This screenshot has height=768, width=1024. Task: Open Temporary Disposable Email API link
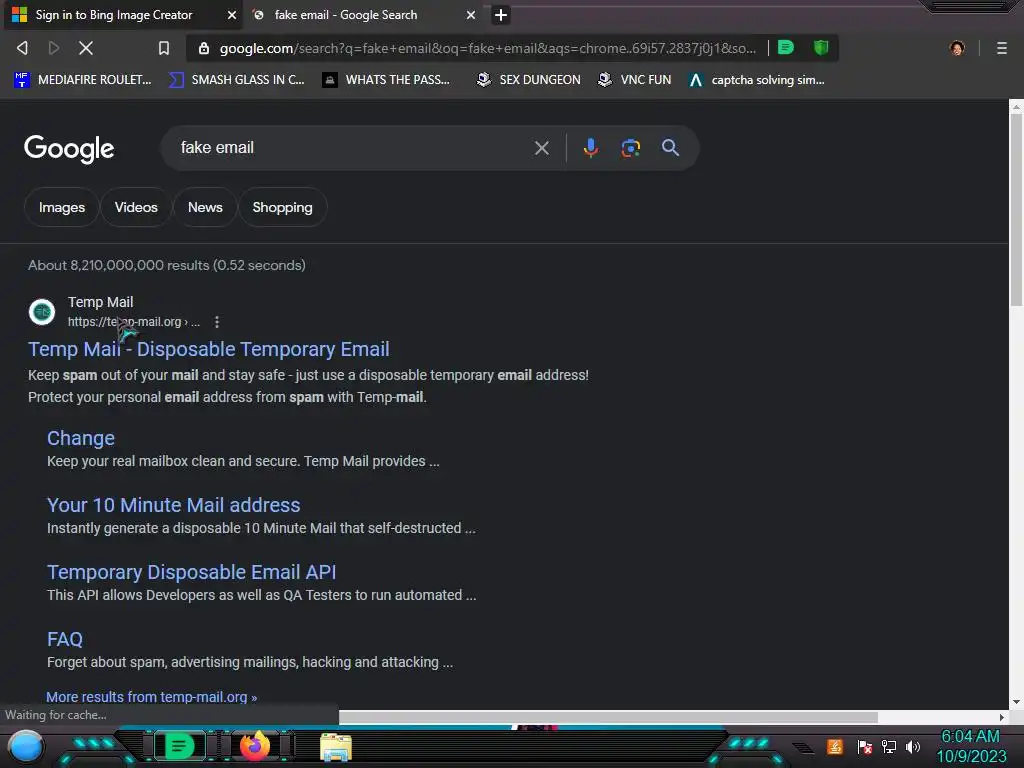coord(191,572)
